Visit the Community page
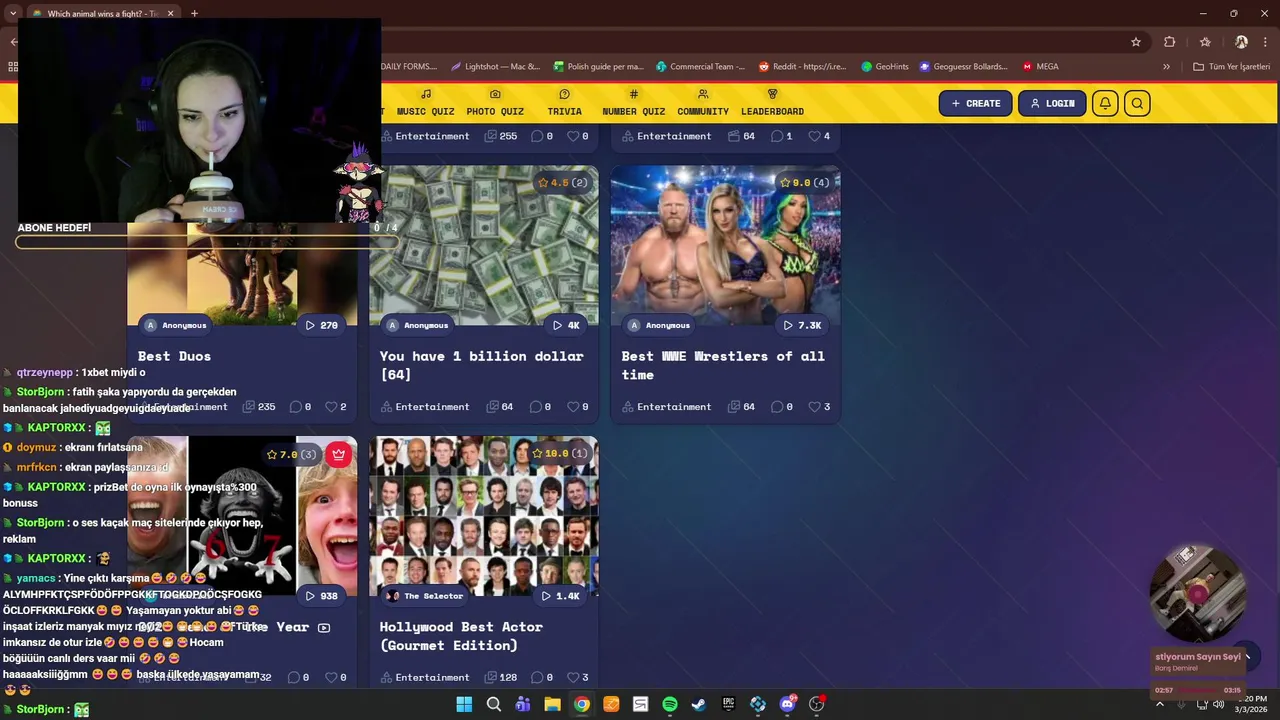The image size is (1280, 720). [x=702, y=103]
